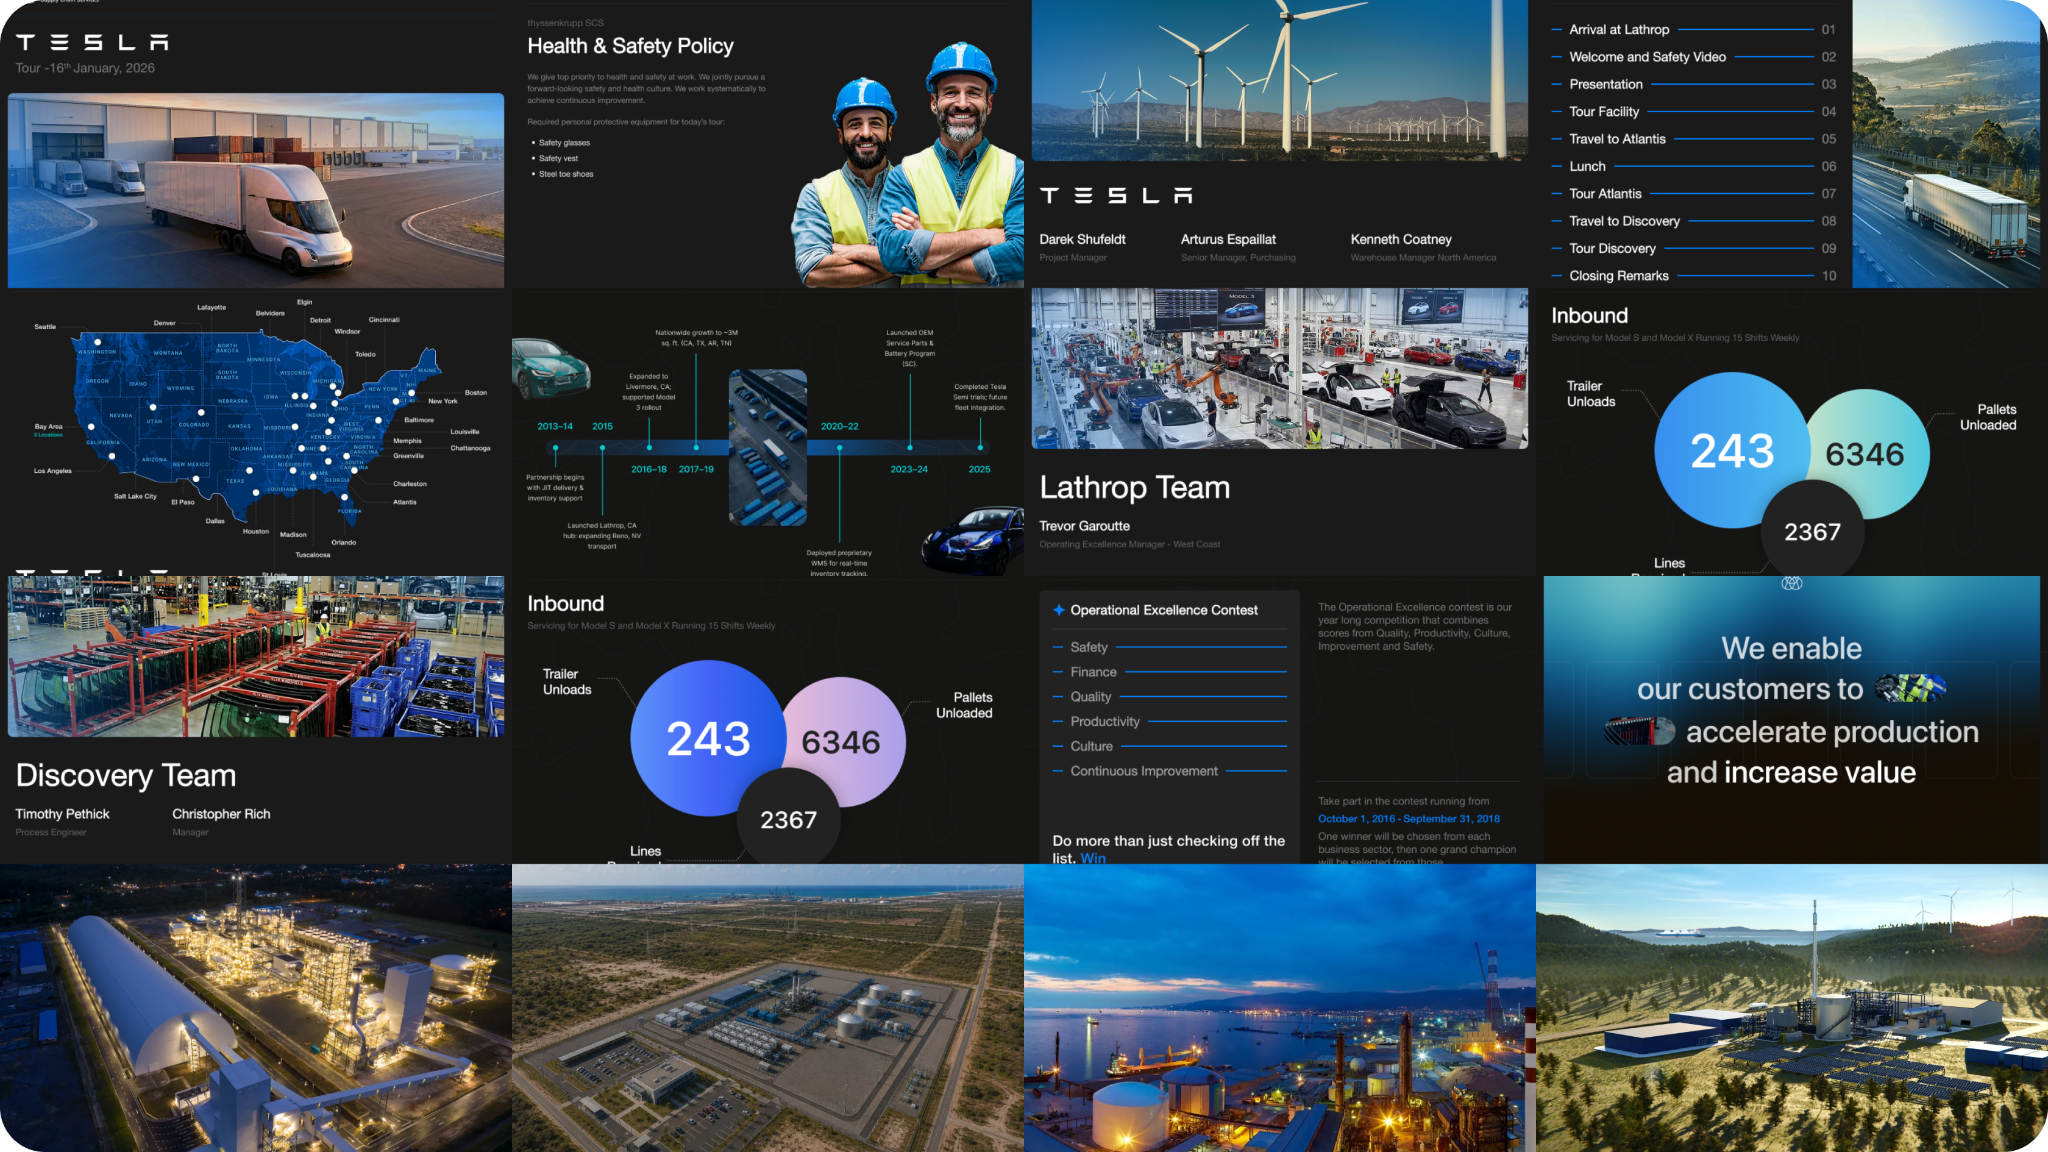The width and height of the screenshot is (2048, 1152).
Task: Open the night-lit industrial plant photo
Action: click(x=256, y=1008)
